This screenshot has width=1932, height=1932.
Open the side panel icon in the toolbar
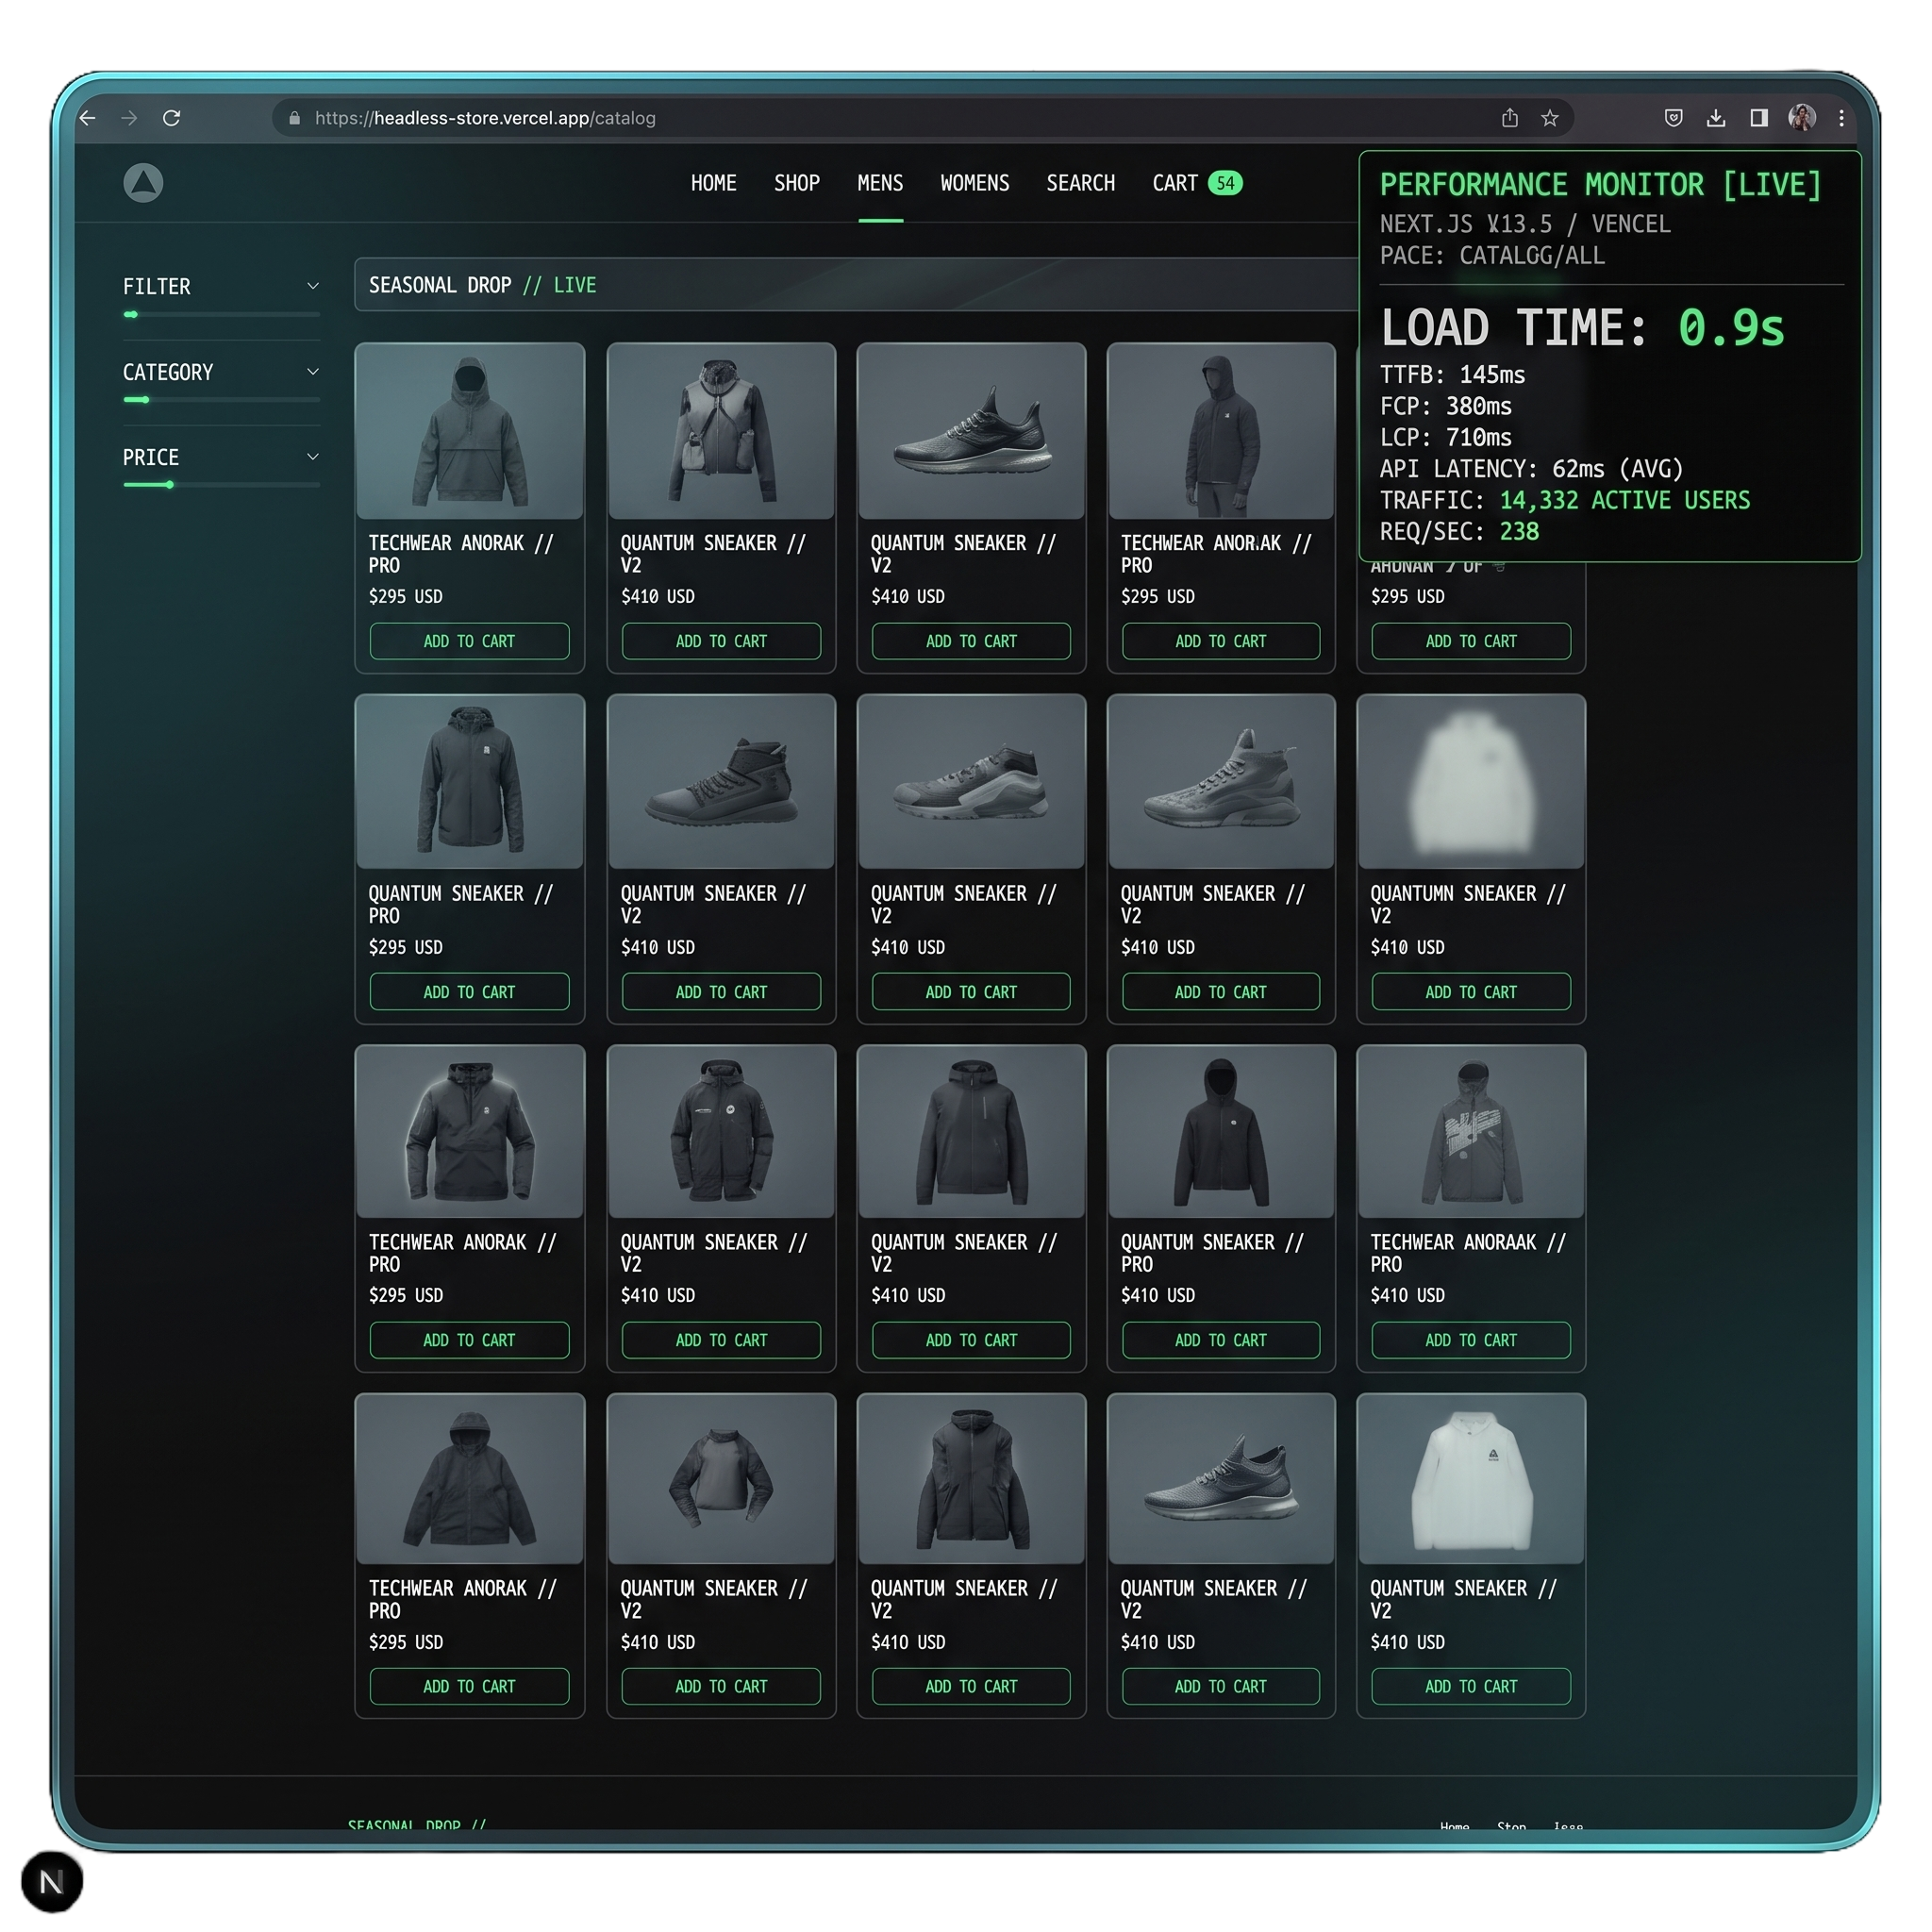tap(1759, 118)
